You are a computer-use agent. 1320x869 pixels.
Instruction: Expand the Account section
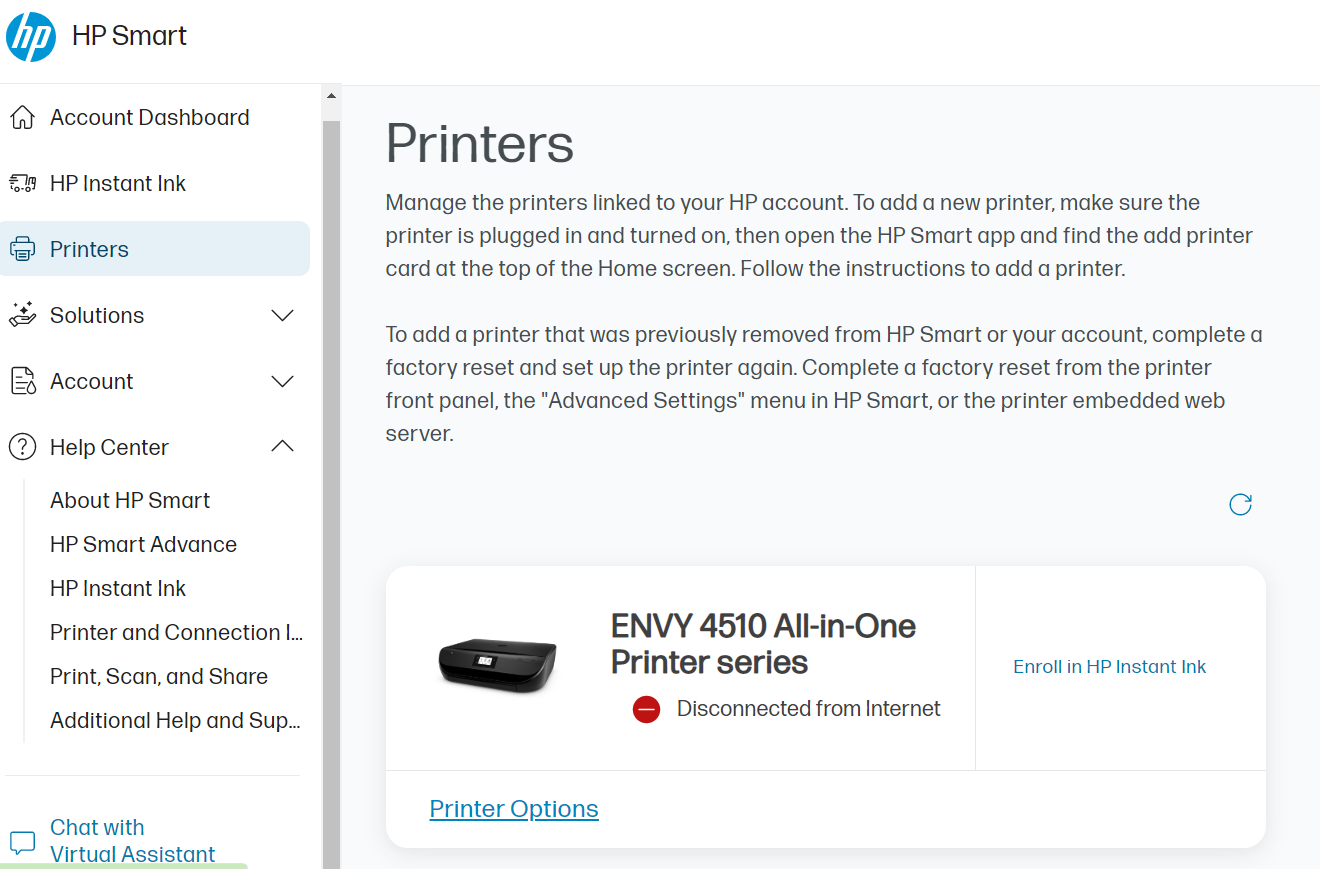pos(283,381)
